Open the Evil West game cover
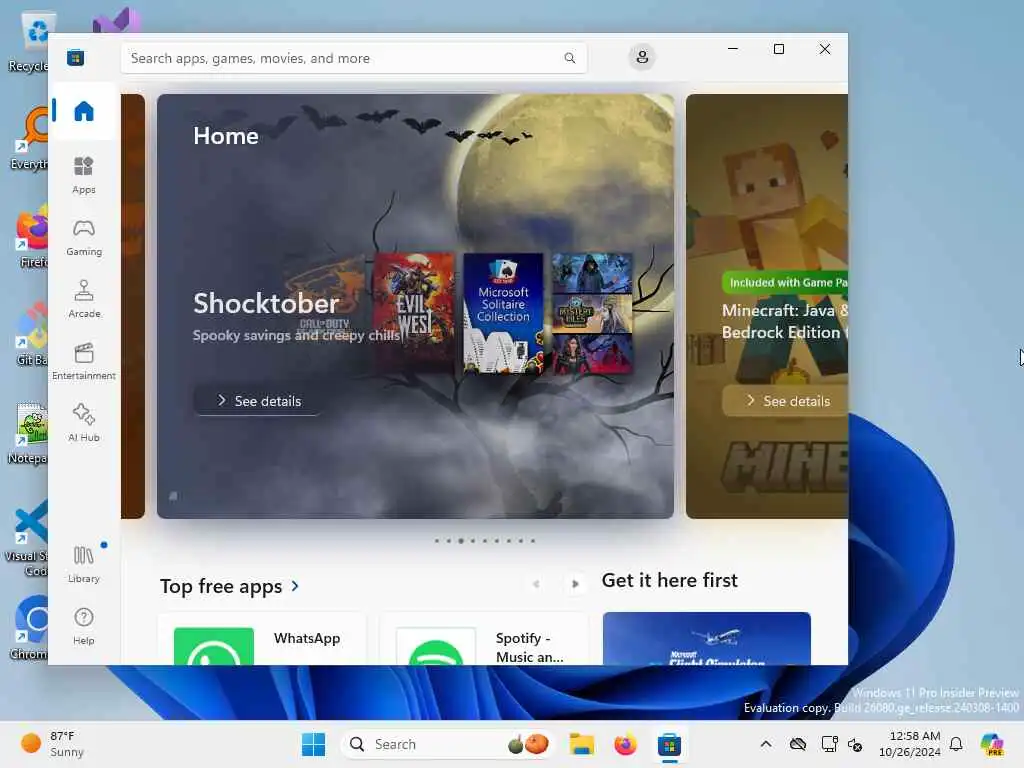This screenshot has width=1024, height=768. click(413, 313)
